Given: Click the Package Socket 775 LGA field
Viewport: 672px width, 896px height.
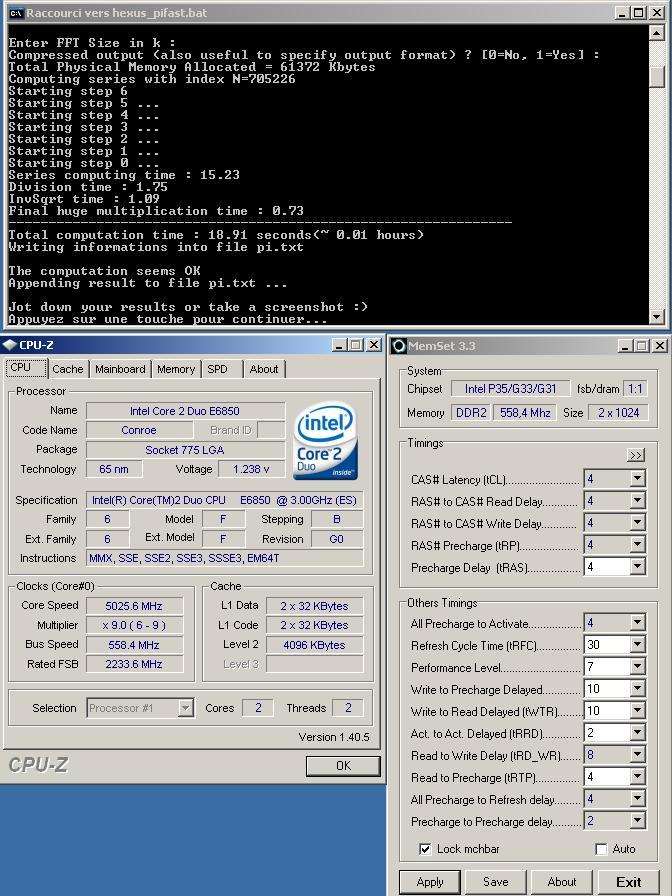Looking at the screenshot, I should (185, 450).
